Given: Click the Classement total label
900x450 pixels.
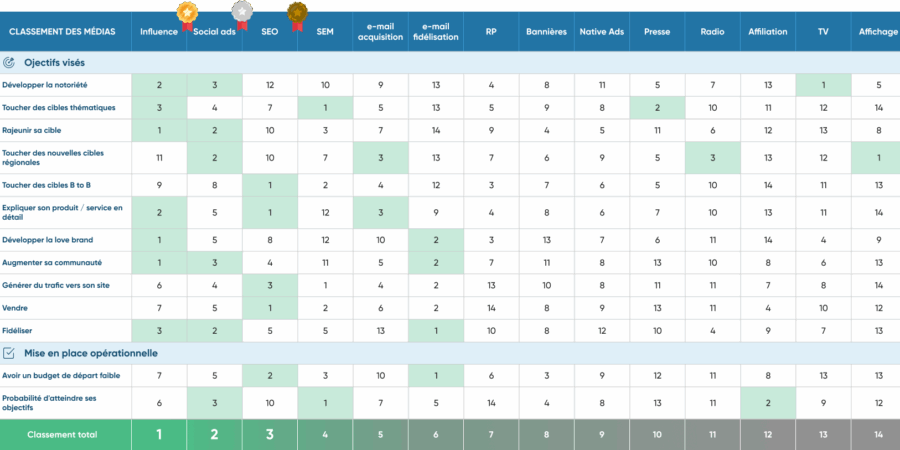Looking at the screenshot, I should (x=62, y=435).
